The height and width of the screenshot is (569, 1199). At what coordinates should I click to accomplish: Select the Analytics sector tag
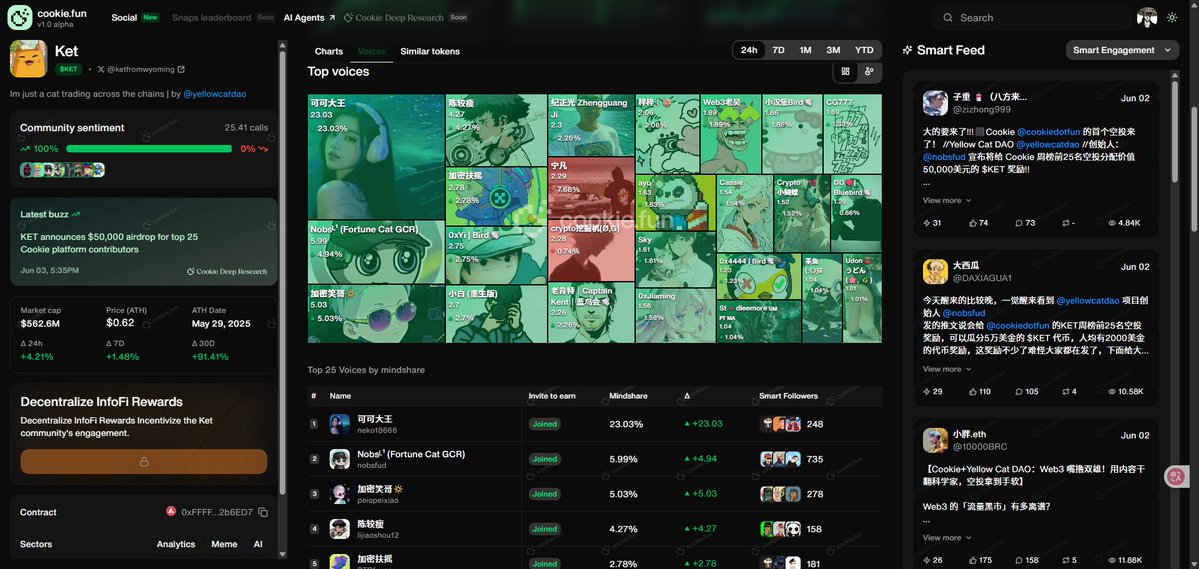pos(176,545)
